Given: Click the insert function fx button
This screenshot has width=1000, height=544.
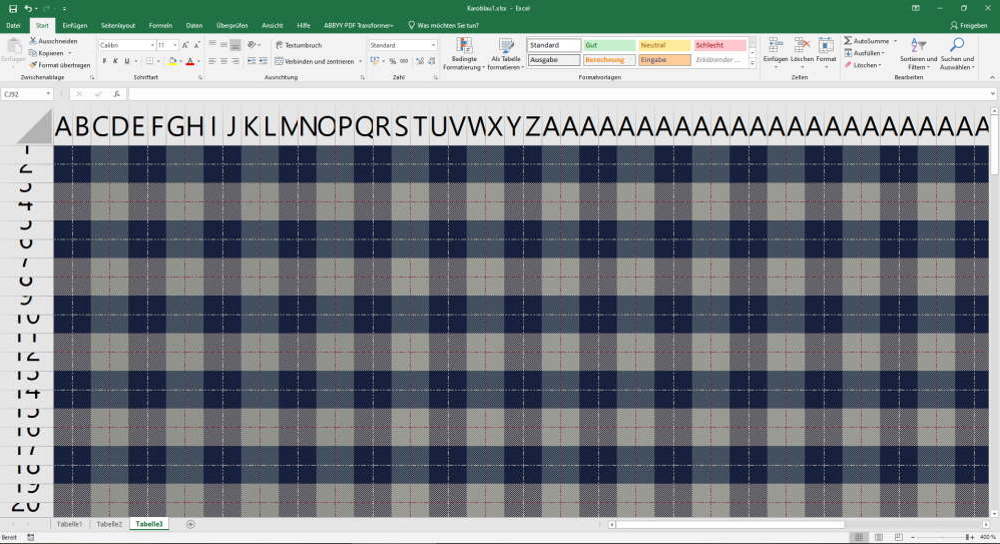Looking at the screenshot, I should tap(117, 94).
